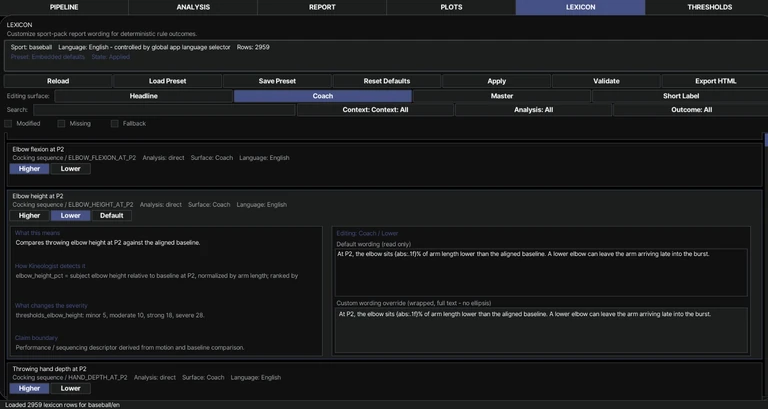Click the Reload button
The image size is (768, 409).
58,81
